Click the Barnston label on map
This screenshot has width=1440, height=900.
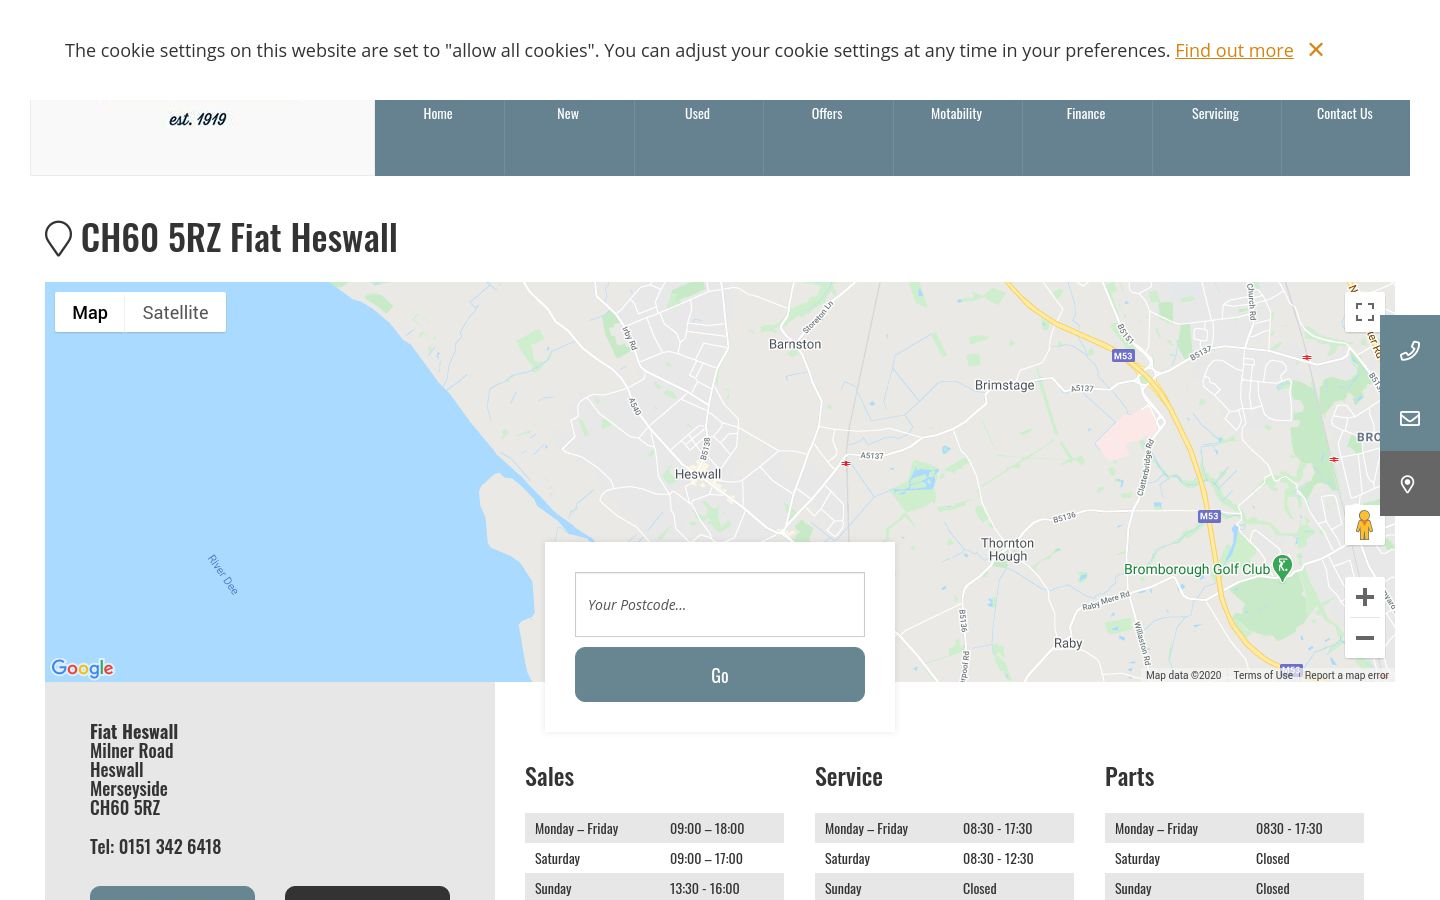click(x=795, y=344)
